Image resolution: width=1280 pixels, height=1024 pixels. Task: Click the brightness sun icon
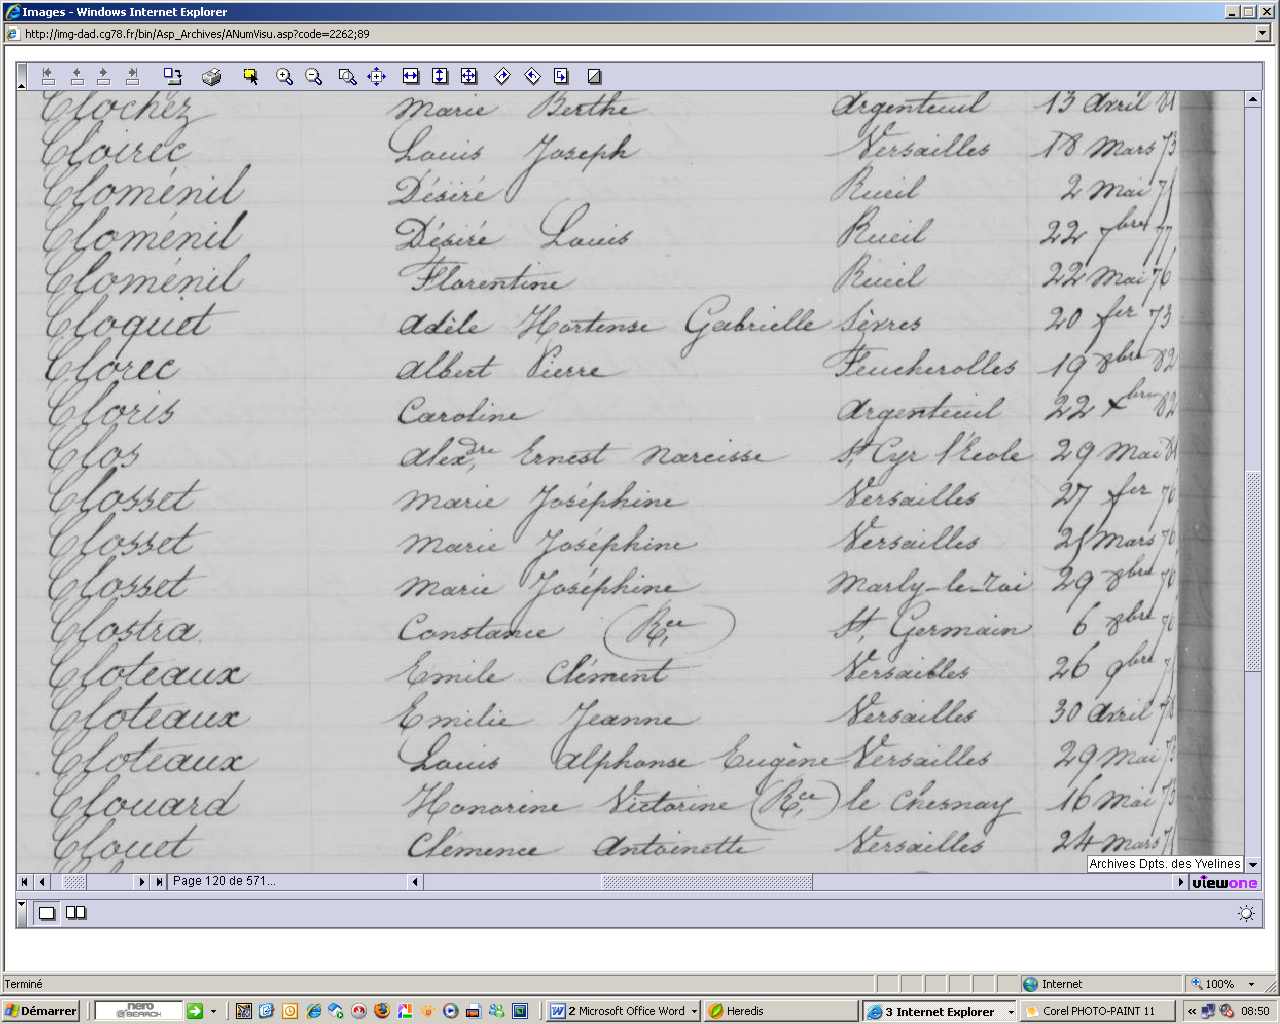pos(1246,913)
